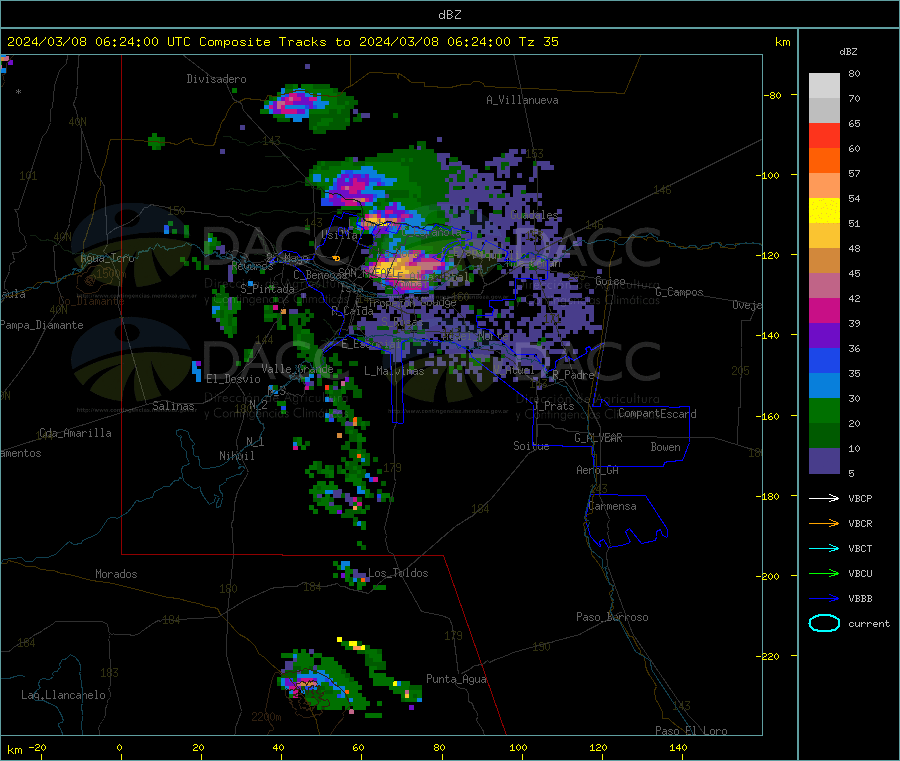Pick the blue 36 dBZ color swatch
Screen dimensions: 900x761
824,360
